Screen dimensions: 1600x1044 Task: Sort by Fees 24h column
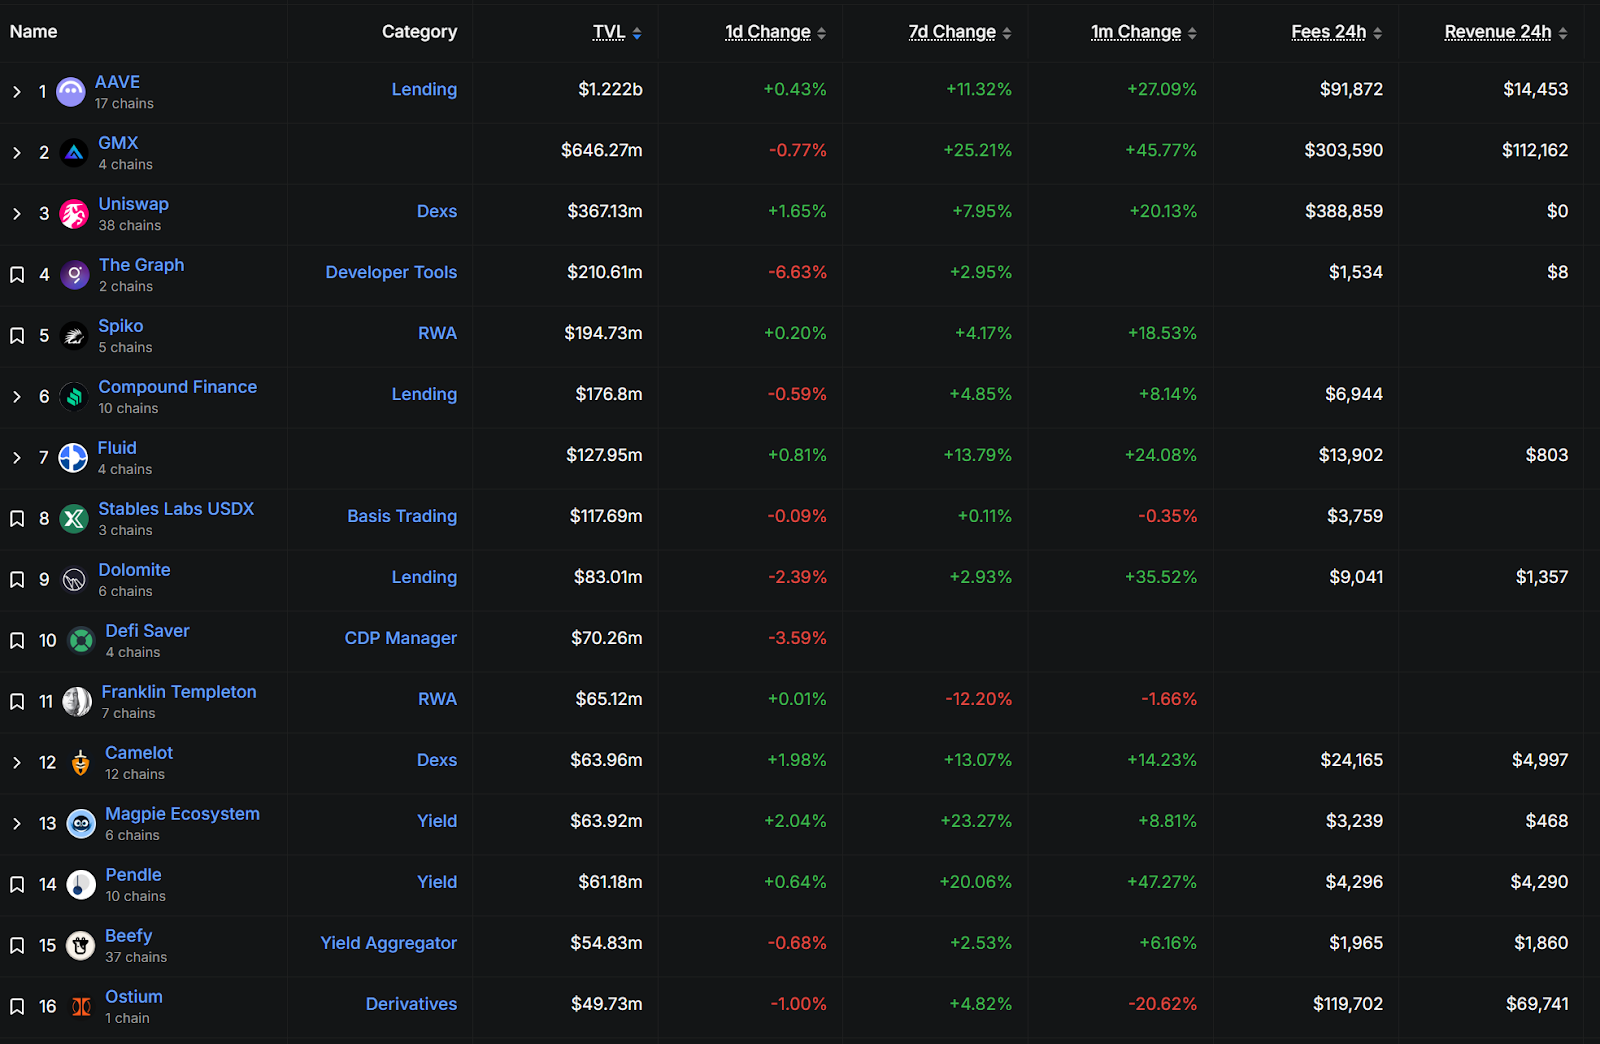point(1337,32)
